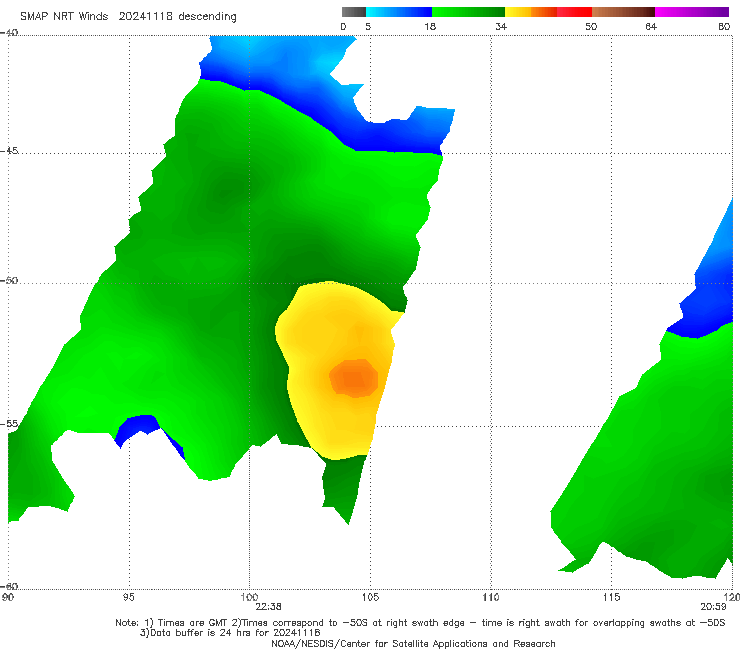The height and width of the screenshot is (650, 740).
Task: Click latitude label '-55'
Action: tap(9, 423)
